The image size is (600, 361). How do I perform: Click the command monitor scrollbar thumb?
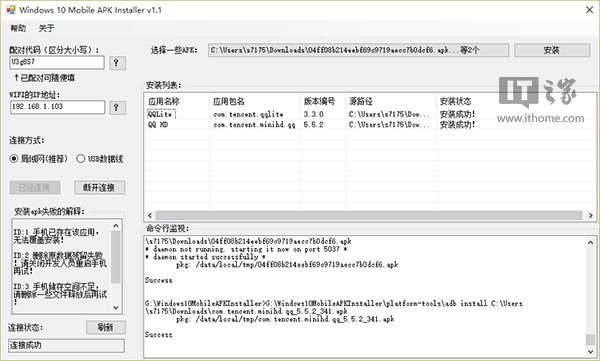tap(590, 340)
